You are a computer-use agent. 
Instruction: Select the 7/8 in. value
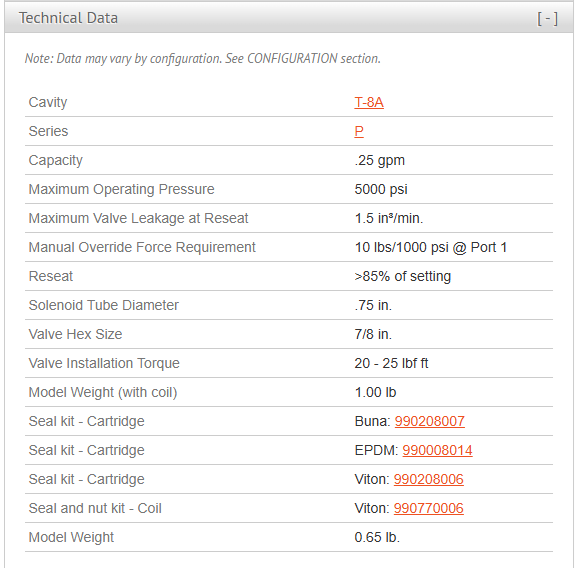point(373,334)
